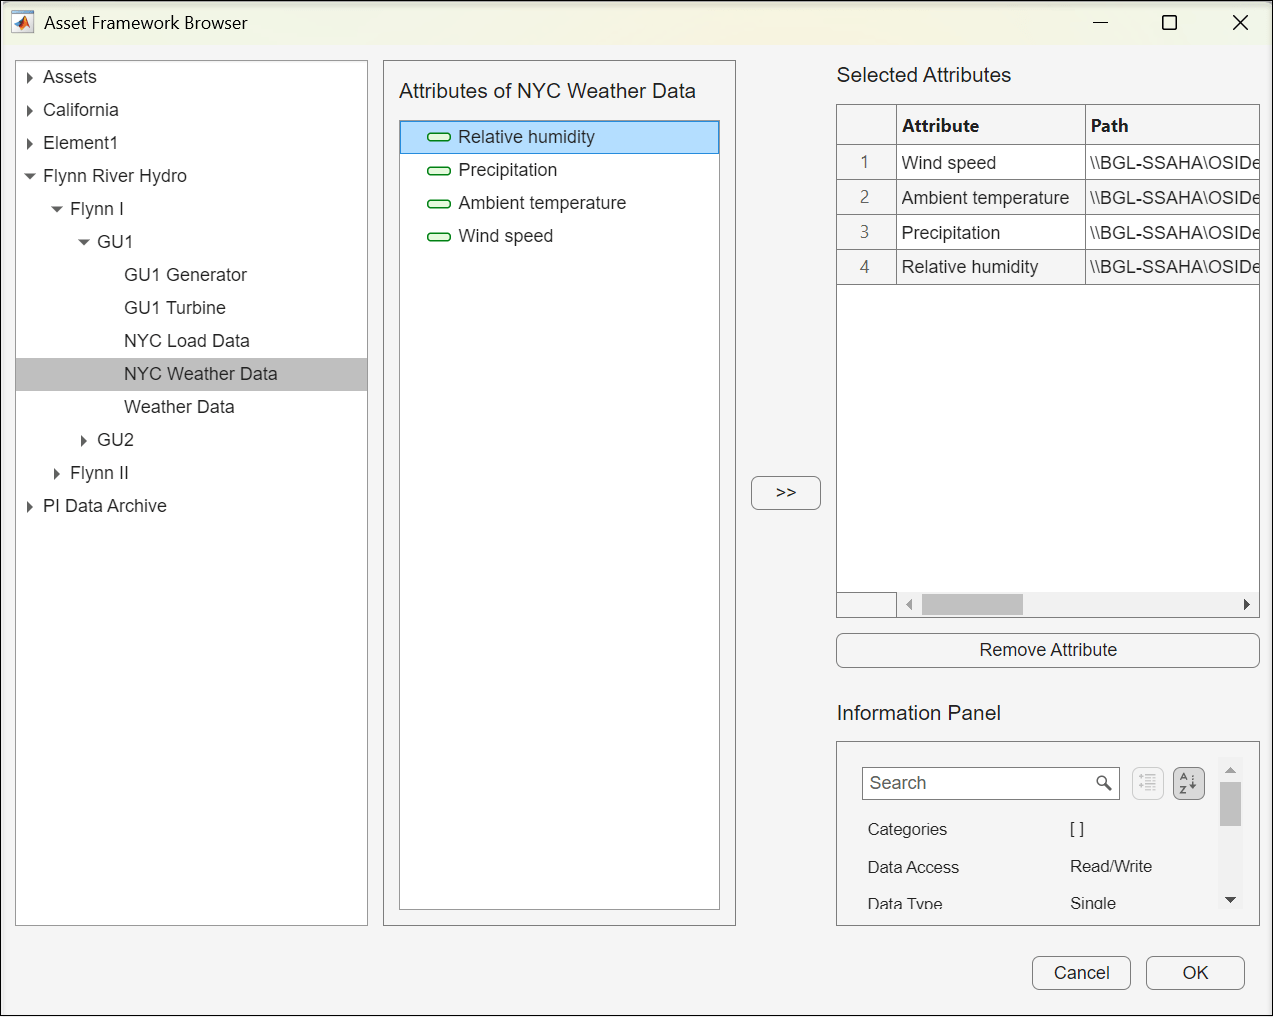This screenshot has width=1273, height=1017.
Task: Switch to categorized view in Information Panel
Action: pyautogui.click(x=1147, y=783)
